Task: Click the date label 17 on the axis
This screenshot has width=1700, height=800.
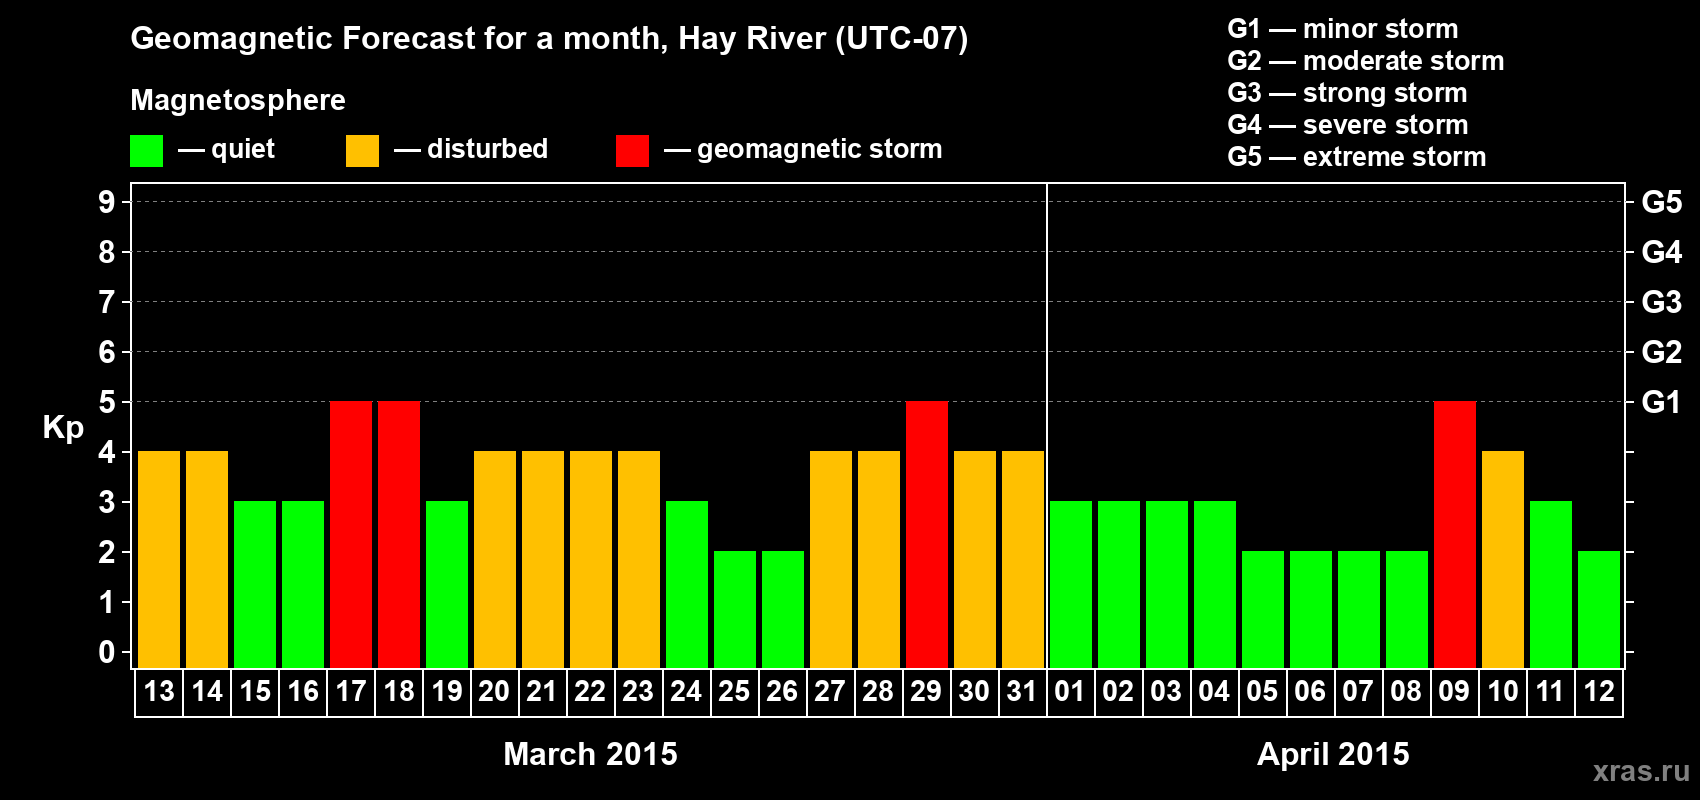Action: point(351,691)
